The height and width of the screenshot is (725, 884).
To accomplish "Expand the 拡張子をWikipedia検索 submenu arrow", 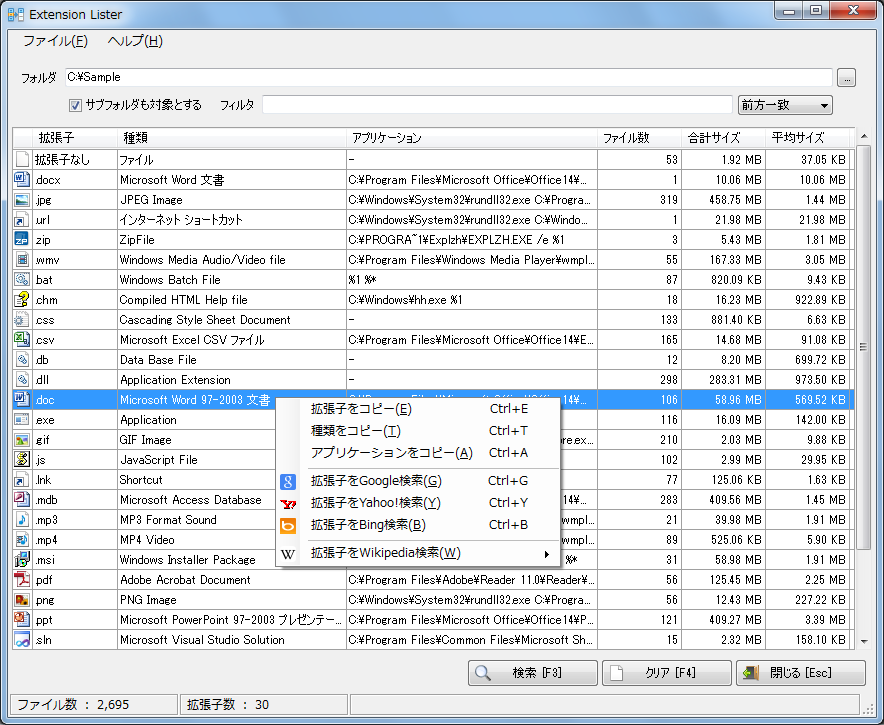I will pos(547,554).
